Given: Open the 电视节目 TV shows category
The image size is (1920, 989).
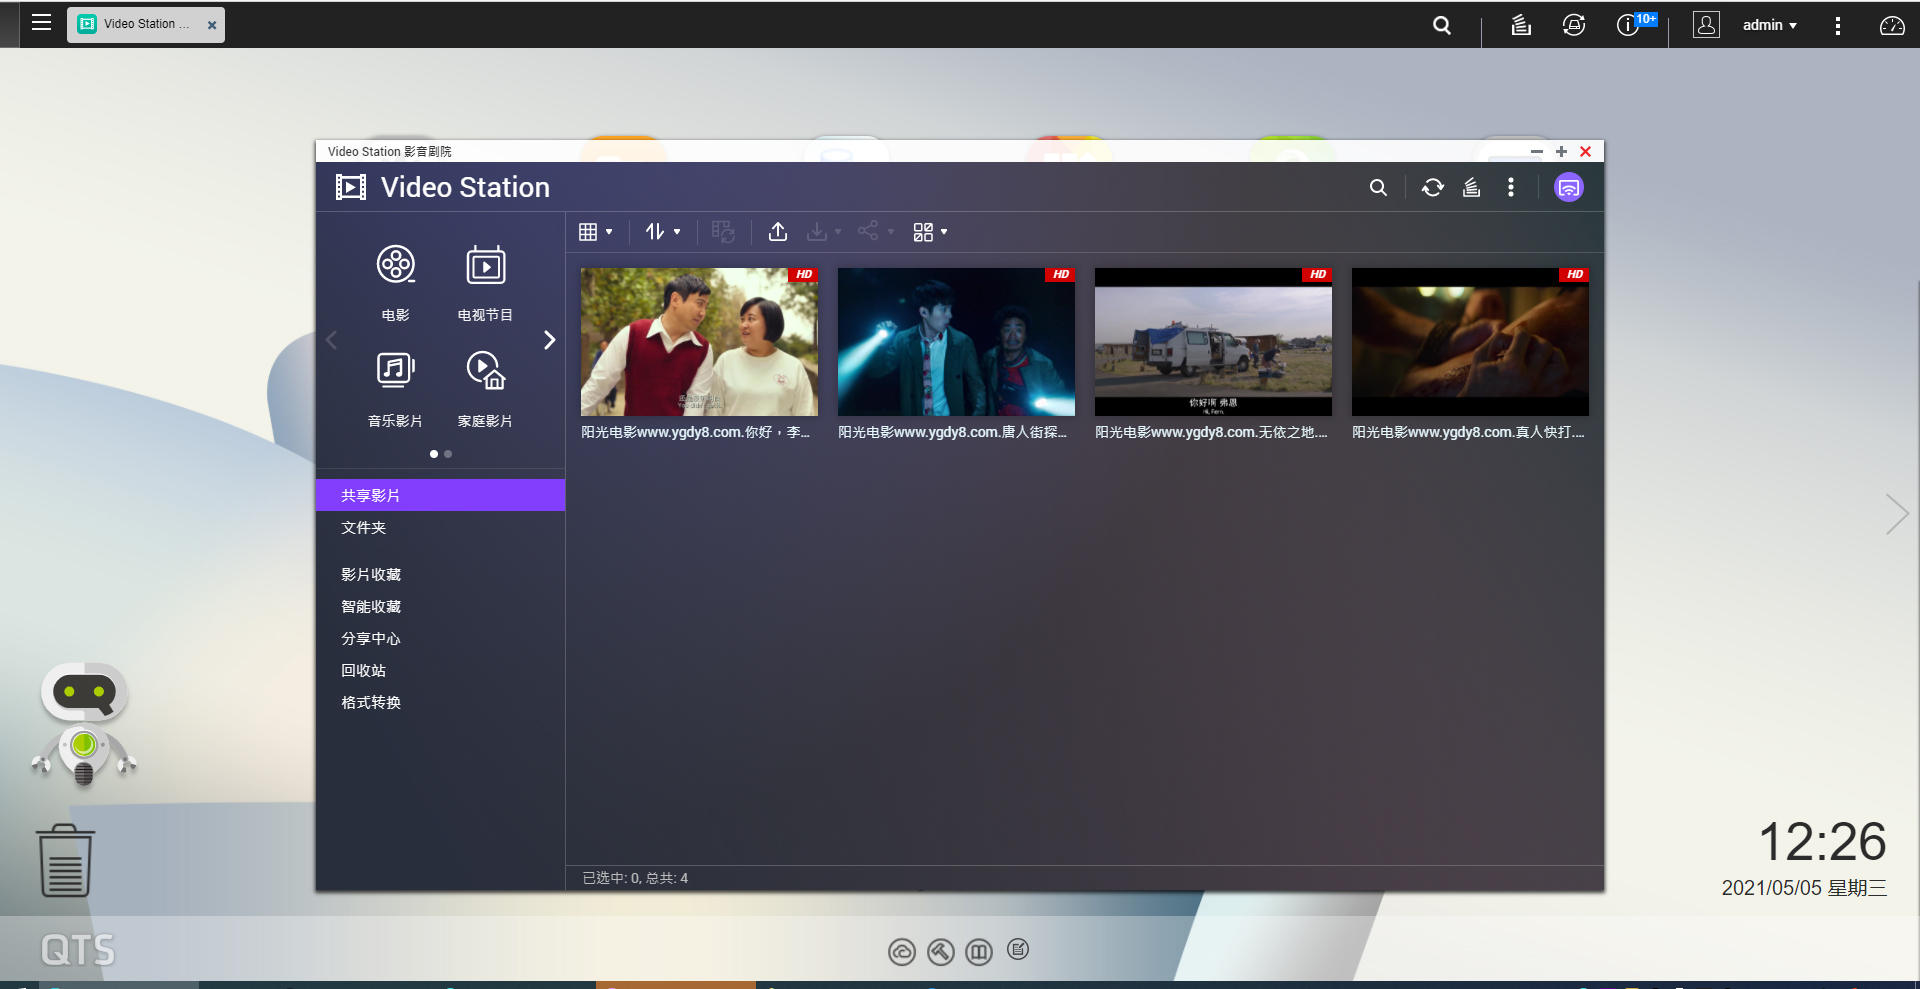Looking at the screenshot, I should (485, 266).
